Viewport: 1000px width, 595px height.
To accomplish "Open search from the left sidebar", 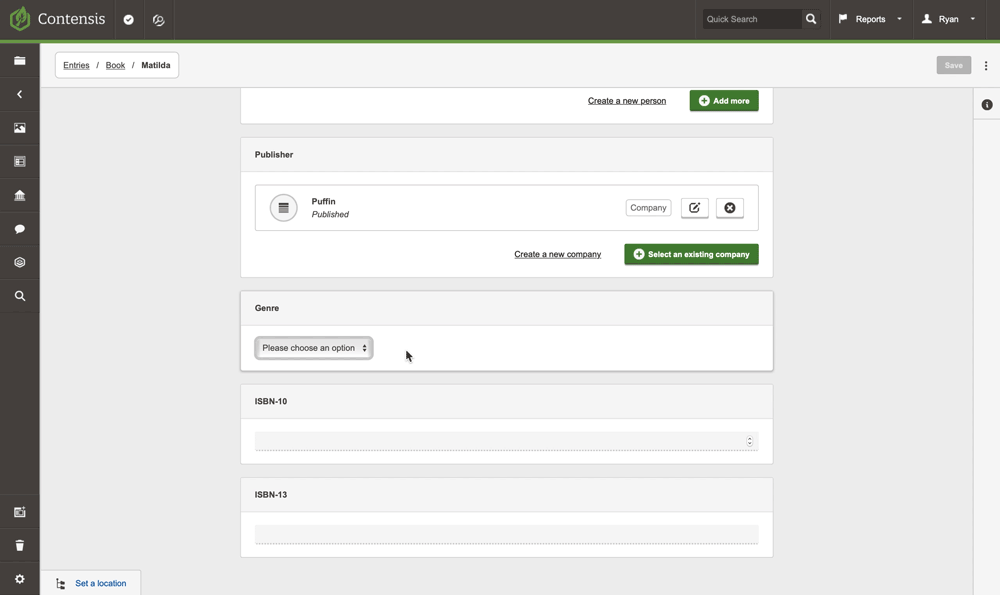I will (19, 295).
